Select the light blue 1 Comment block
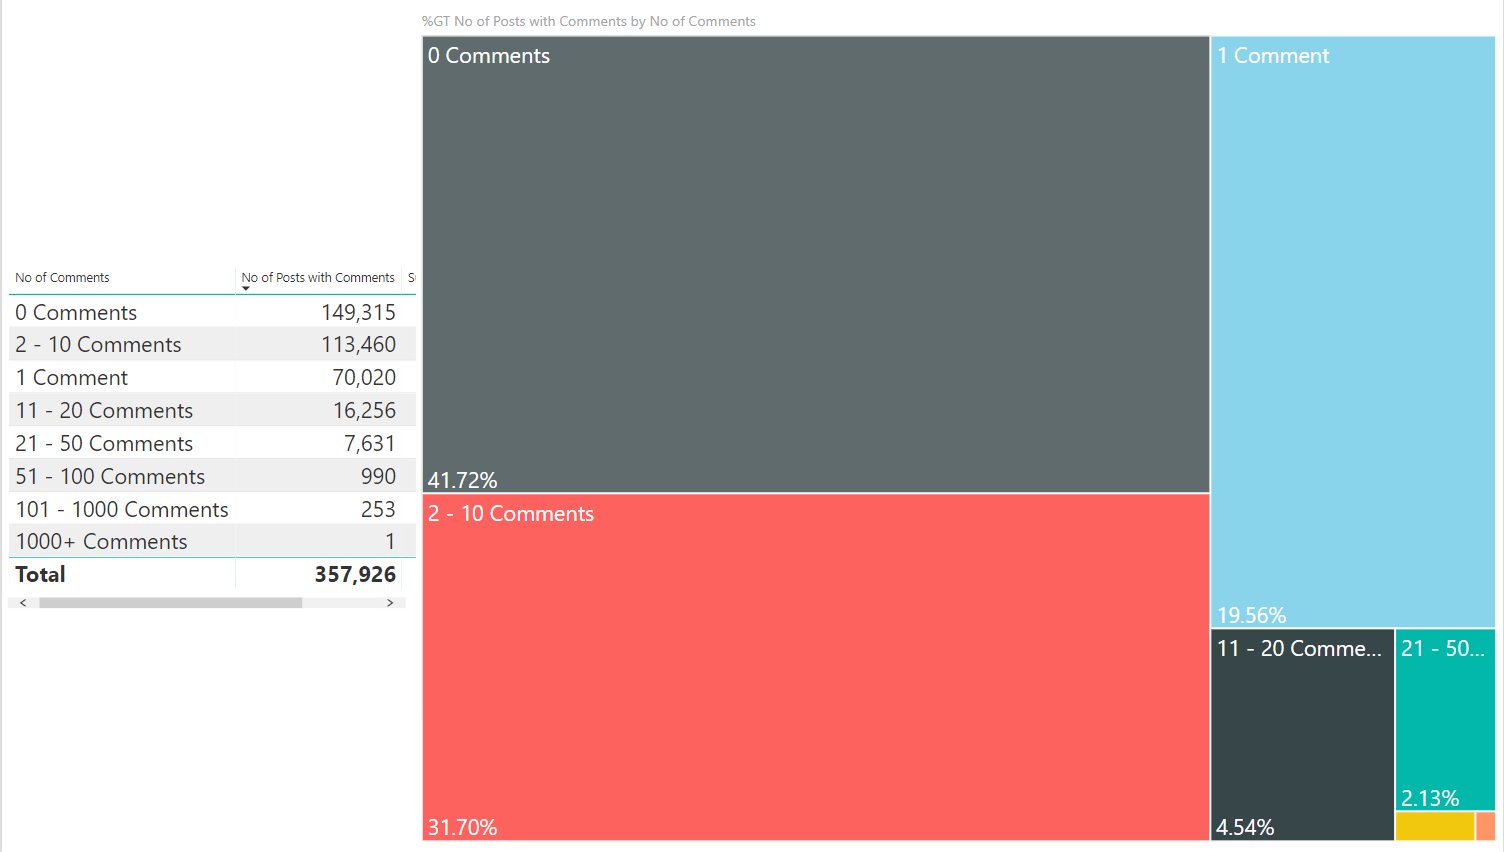The image size is (1504, 852). click(x=1353, y=332)
